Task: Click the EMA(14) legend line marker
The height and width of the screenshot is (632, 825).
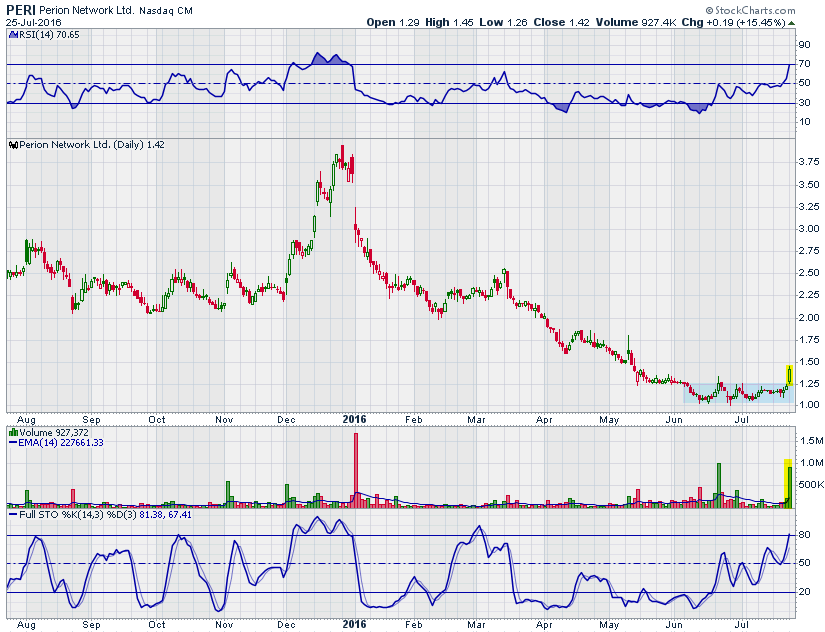Action: (x=12, y=442)
